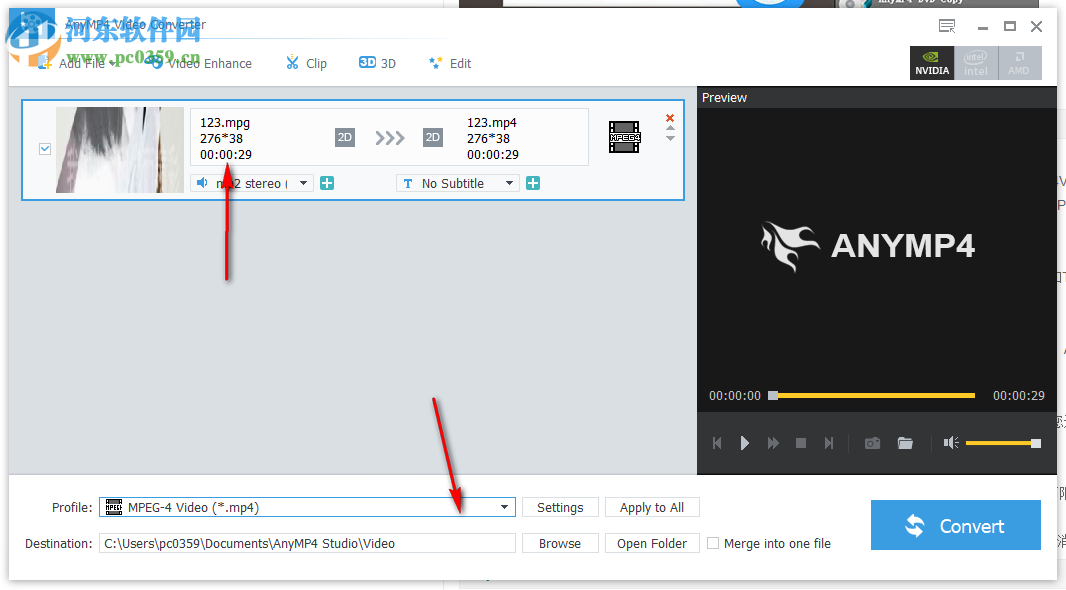This screenshot has width=1066, height=590.
Task: Remove 123.mpg with the red X
Action: (670, 118)
